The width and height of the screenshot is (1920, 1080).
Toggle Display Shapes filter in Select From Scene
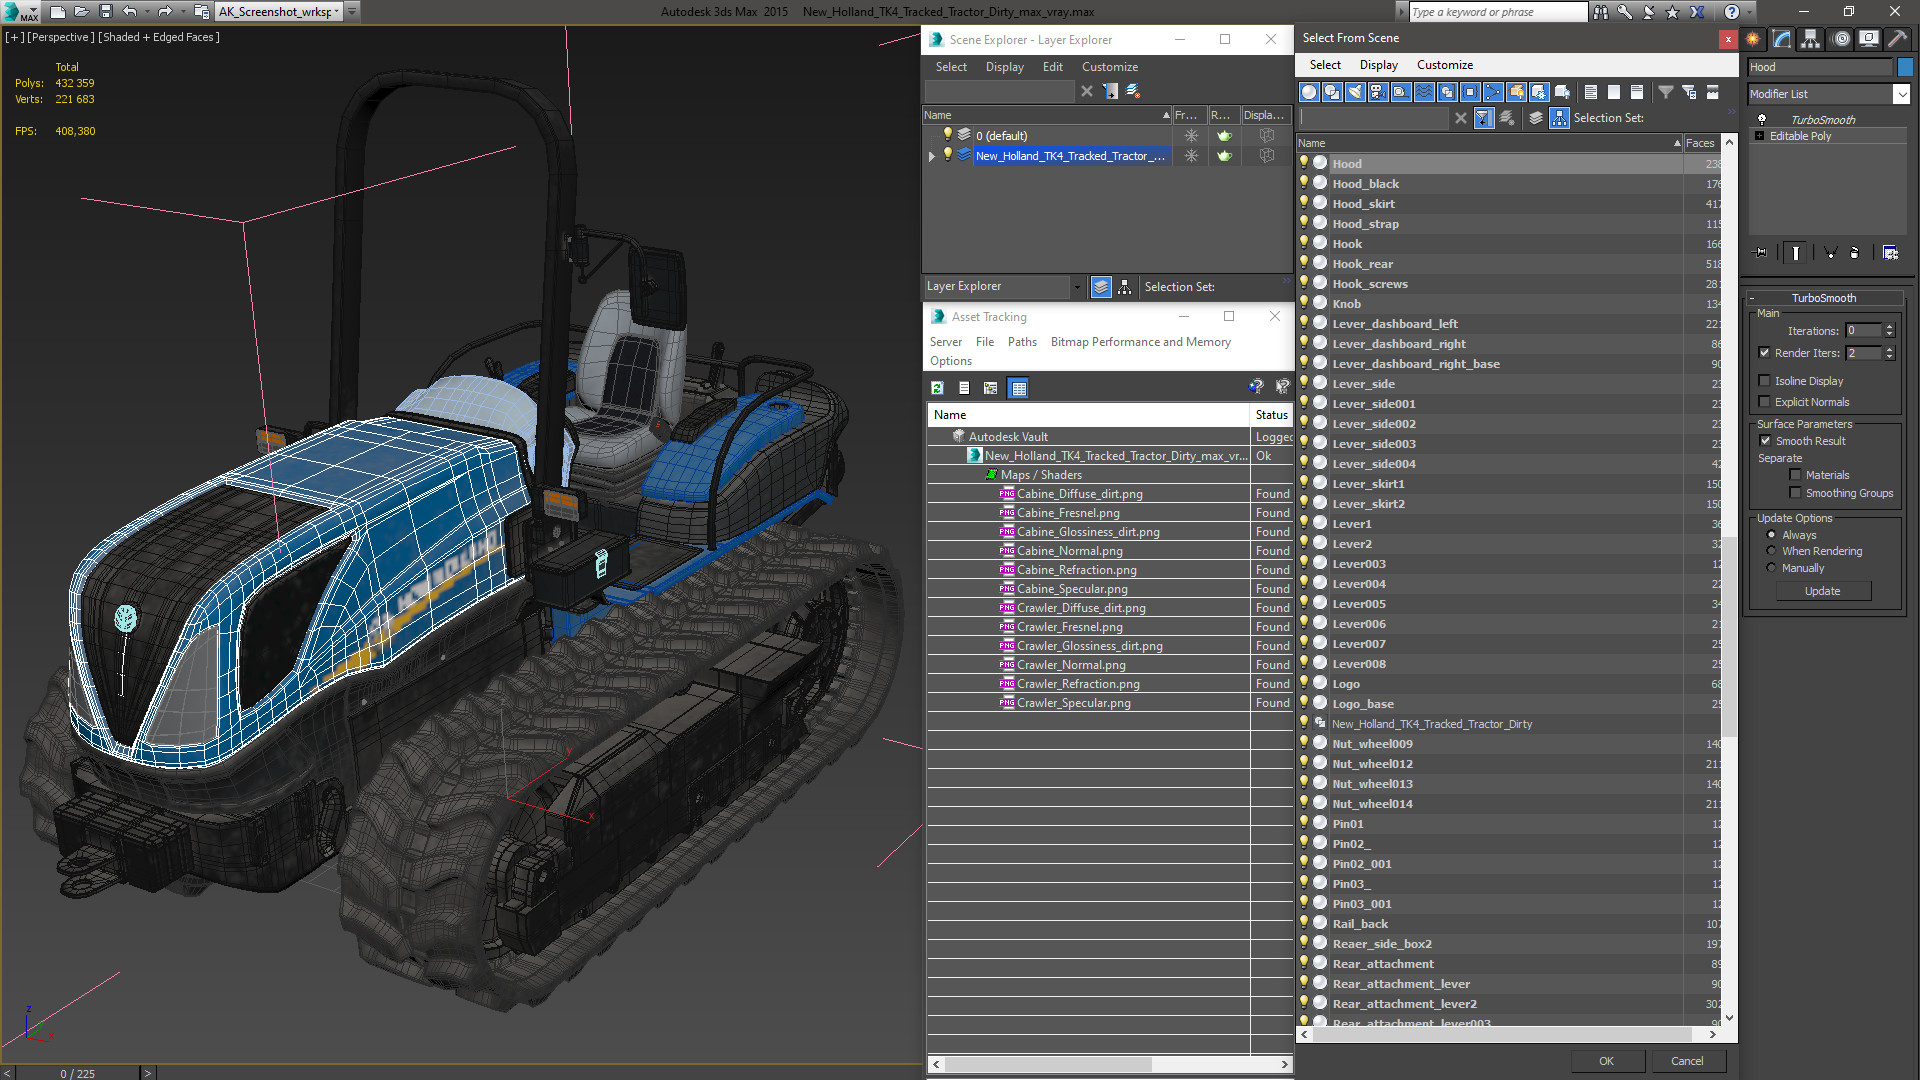[1332, 92]
